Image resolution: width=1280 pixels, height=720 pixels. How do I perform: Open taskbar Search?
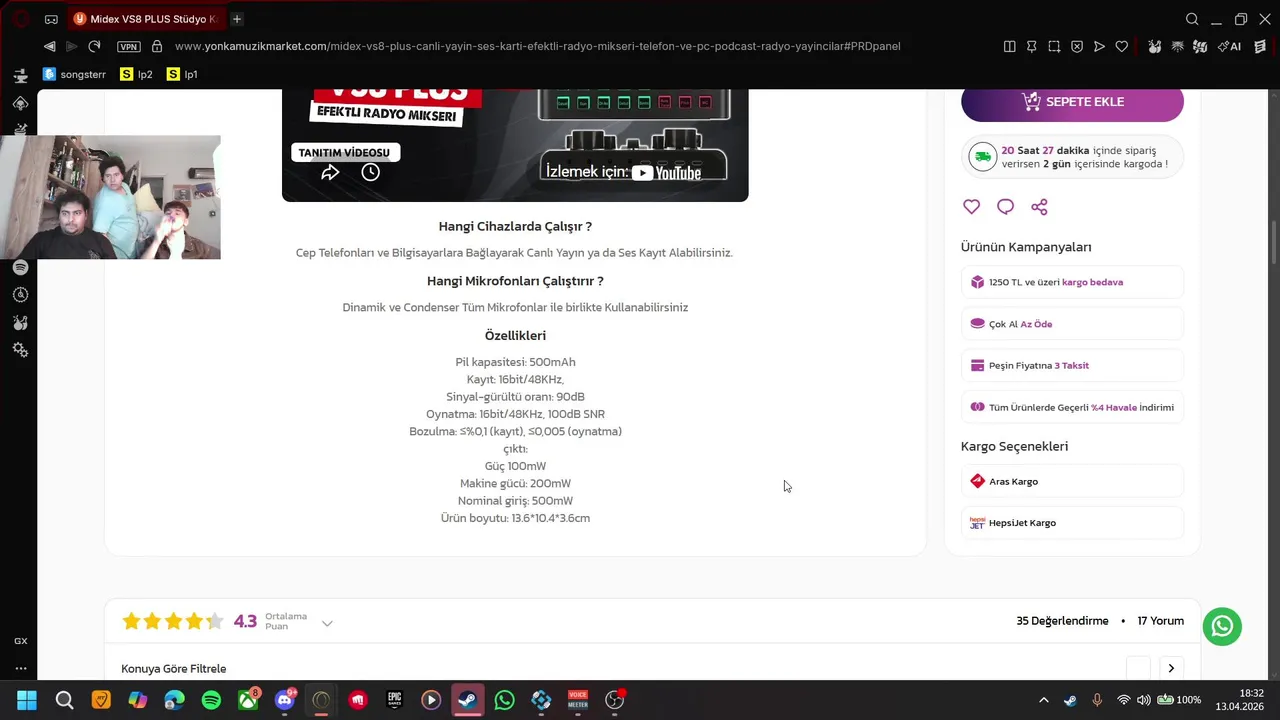pos(64,700)
